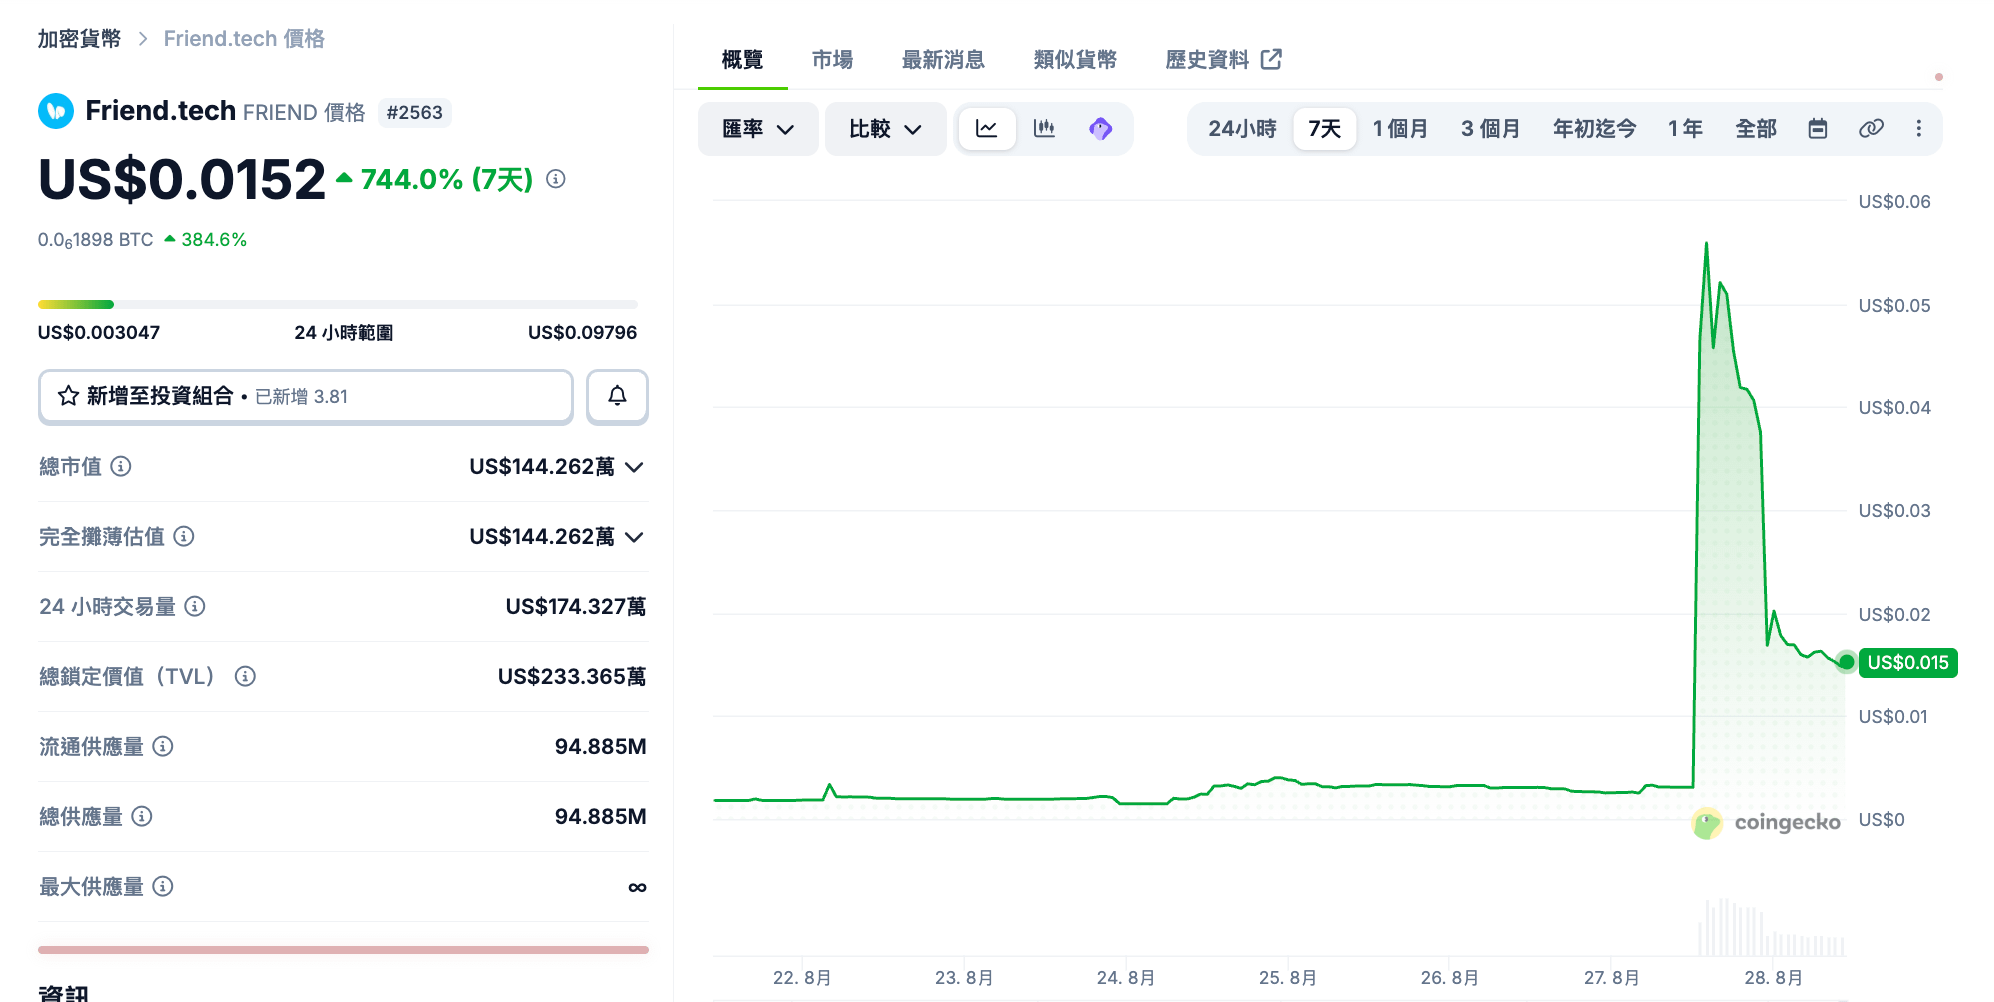Viewport: 1994px width, 1002px height.
Task: Go to 加密貨幣 breadcrumb link
Action: (x=79, y=39)
